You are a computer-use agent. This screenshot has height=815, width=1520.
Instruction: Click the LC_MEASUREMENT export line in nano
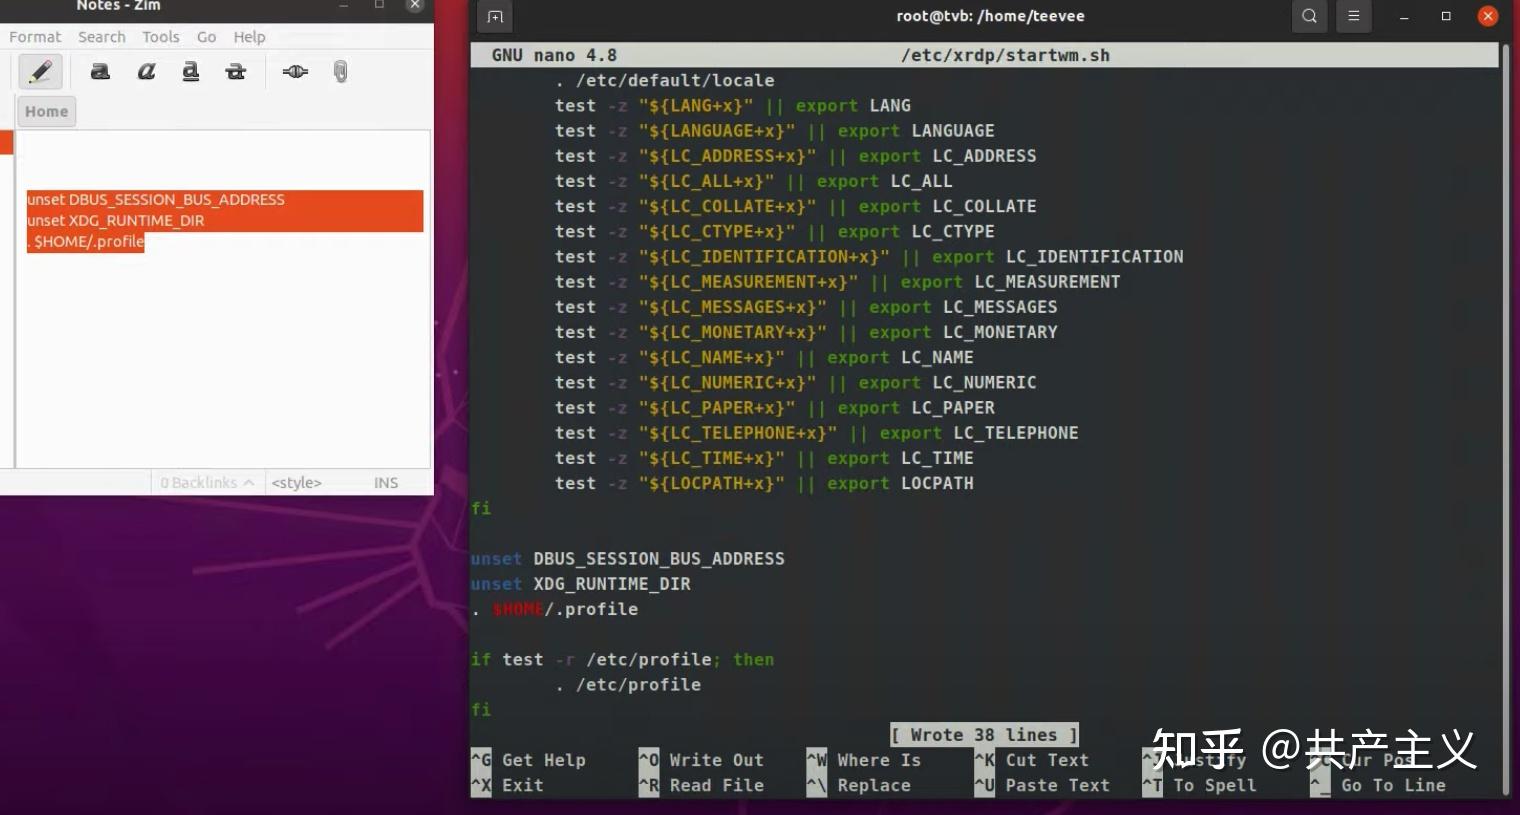(x=838, y=282)
